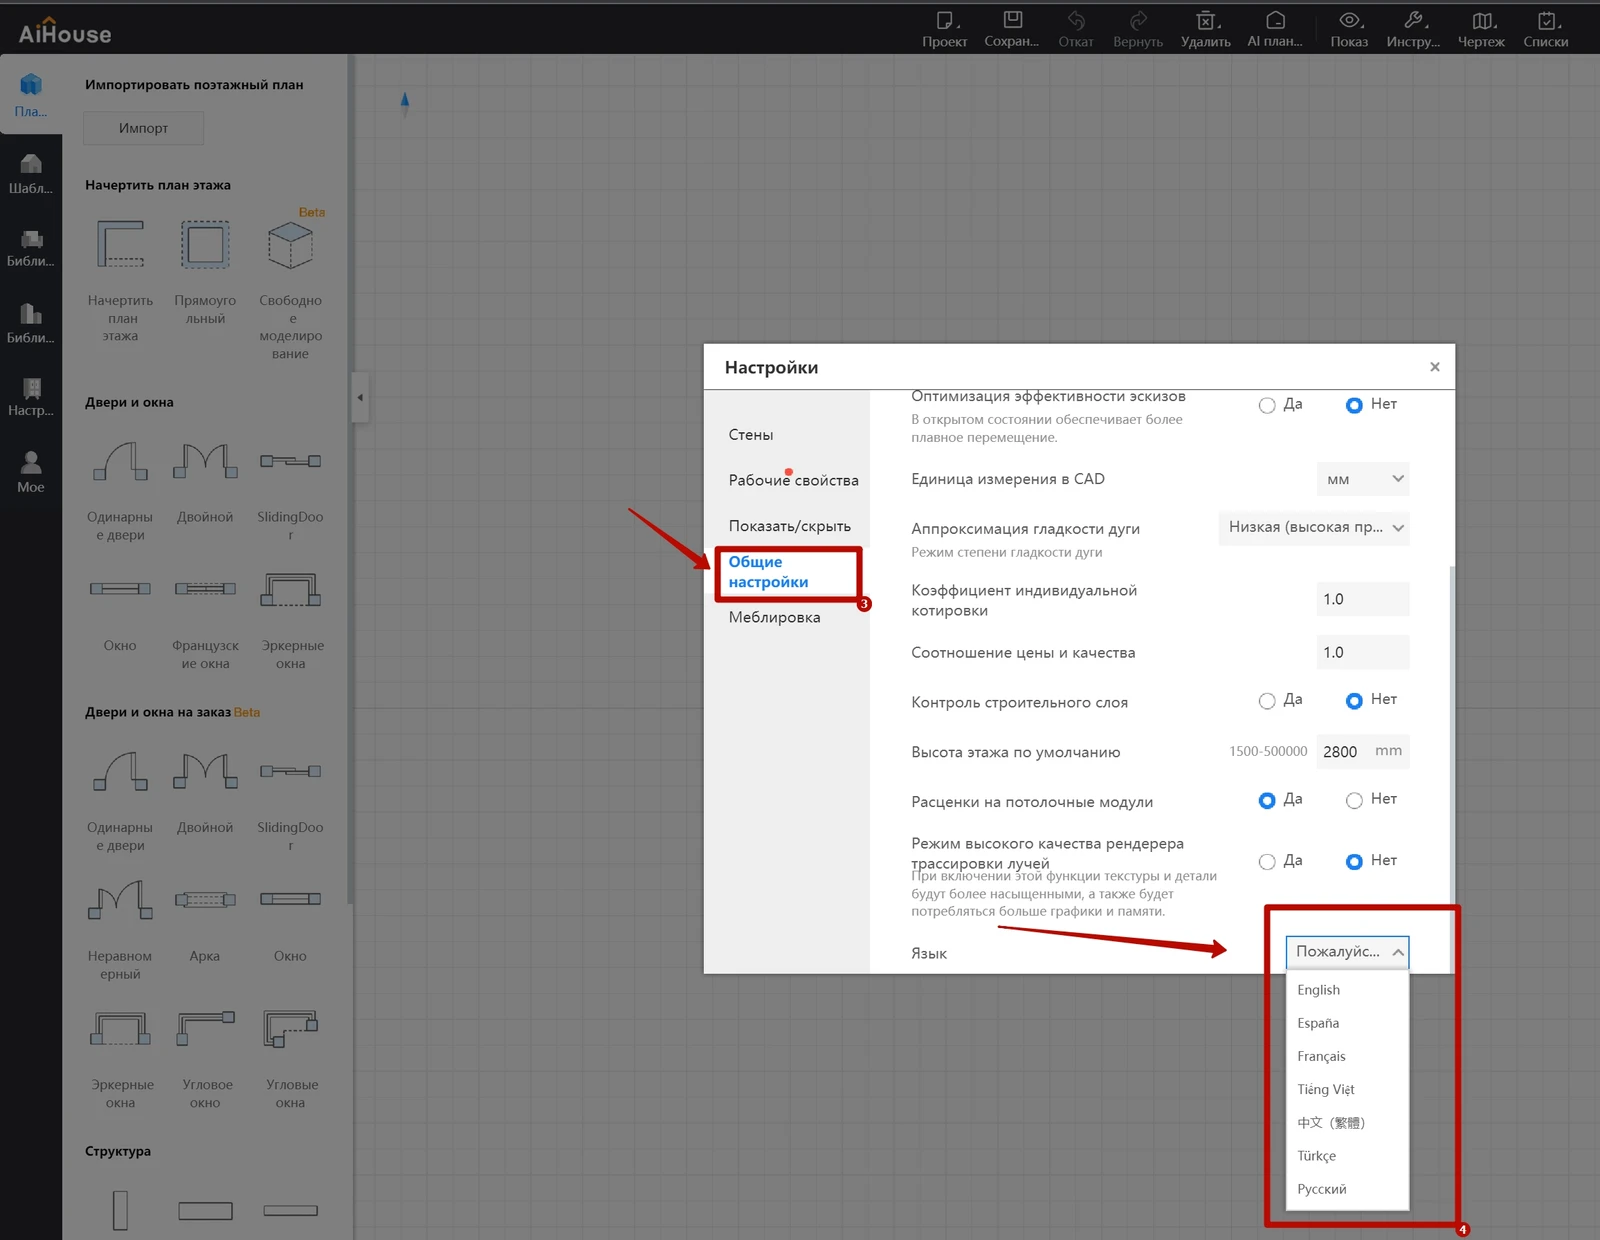Screen dimensions: 1600x1240
Task: Choose English in the language list
Action: tap(1318, 990)
